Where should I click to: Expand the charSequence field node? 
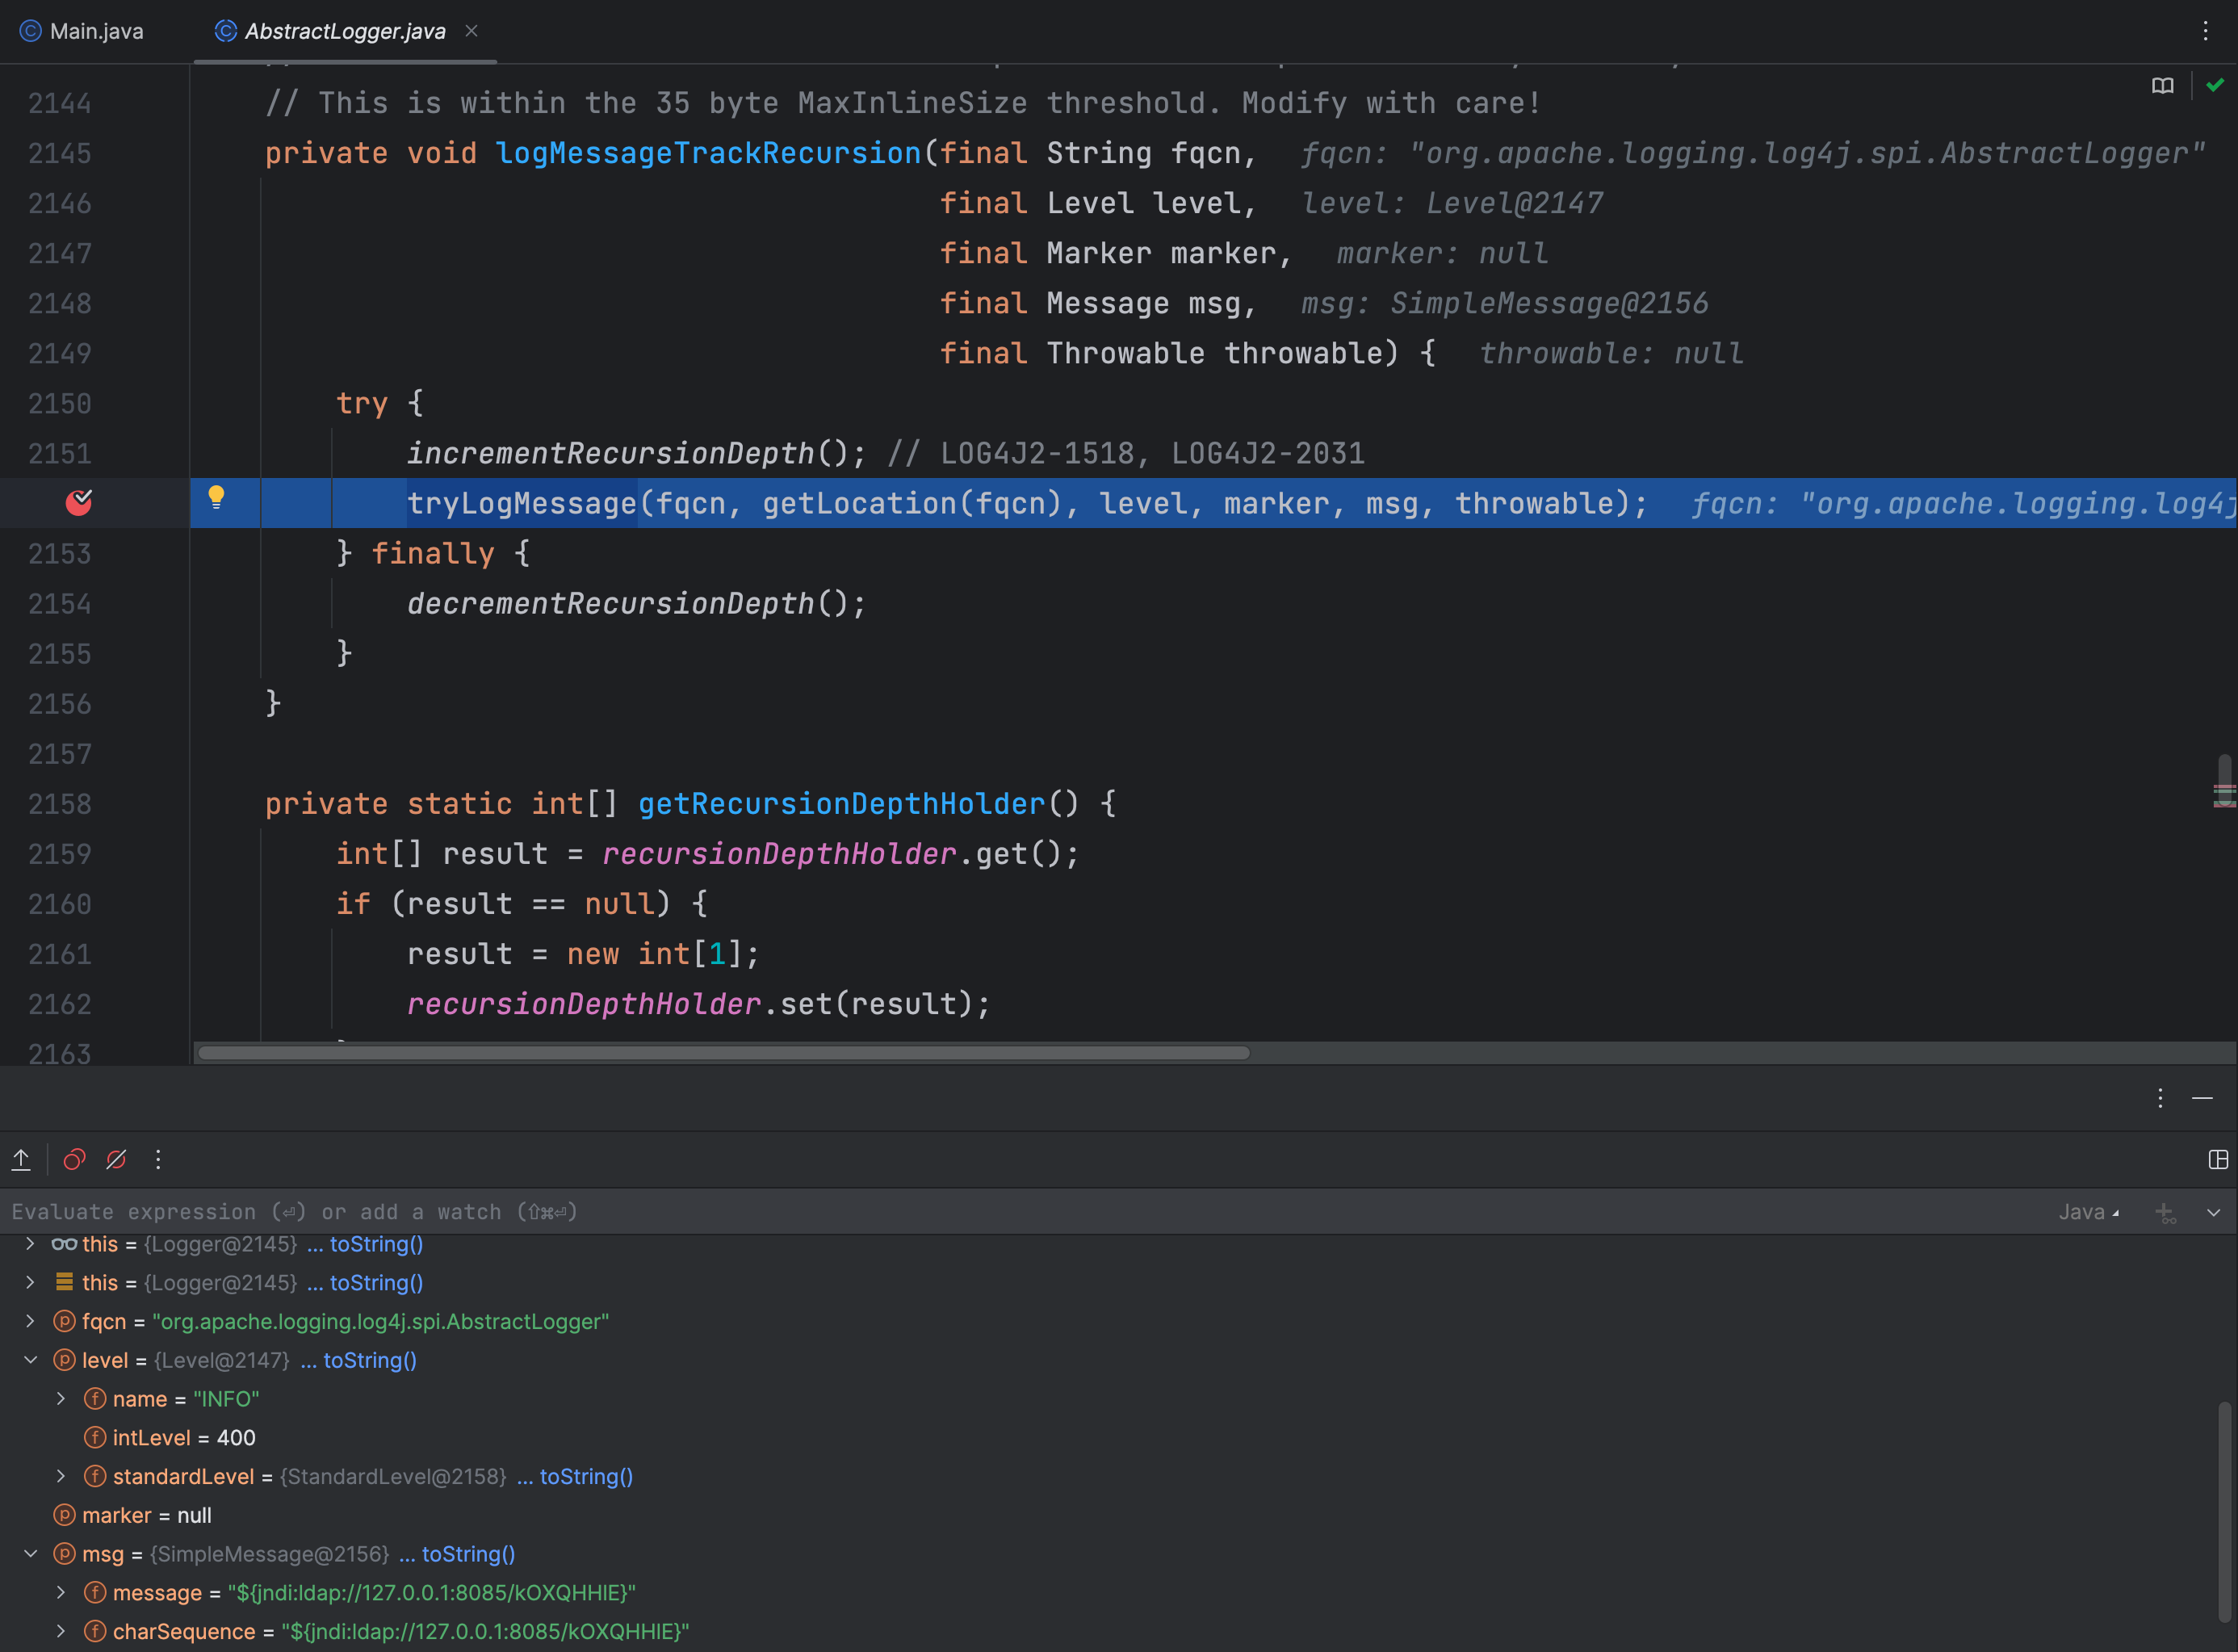[x=61, y=1631]
